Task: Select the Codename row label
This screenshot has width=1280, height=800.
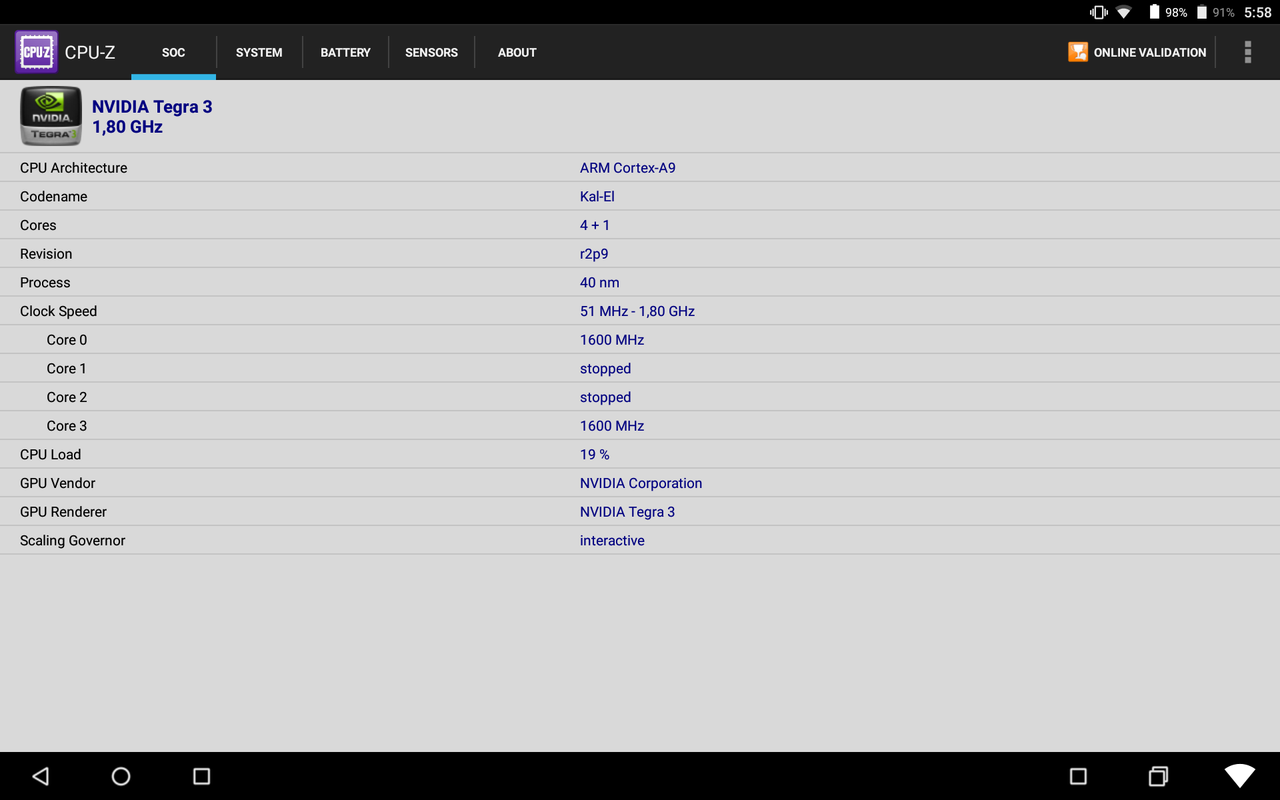Action: click(x=54, y=197)
